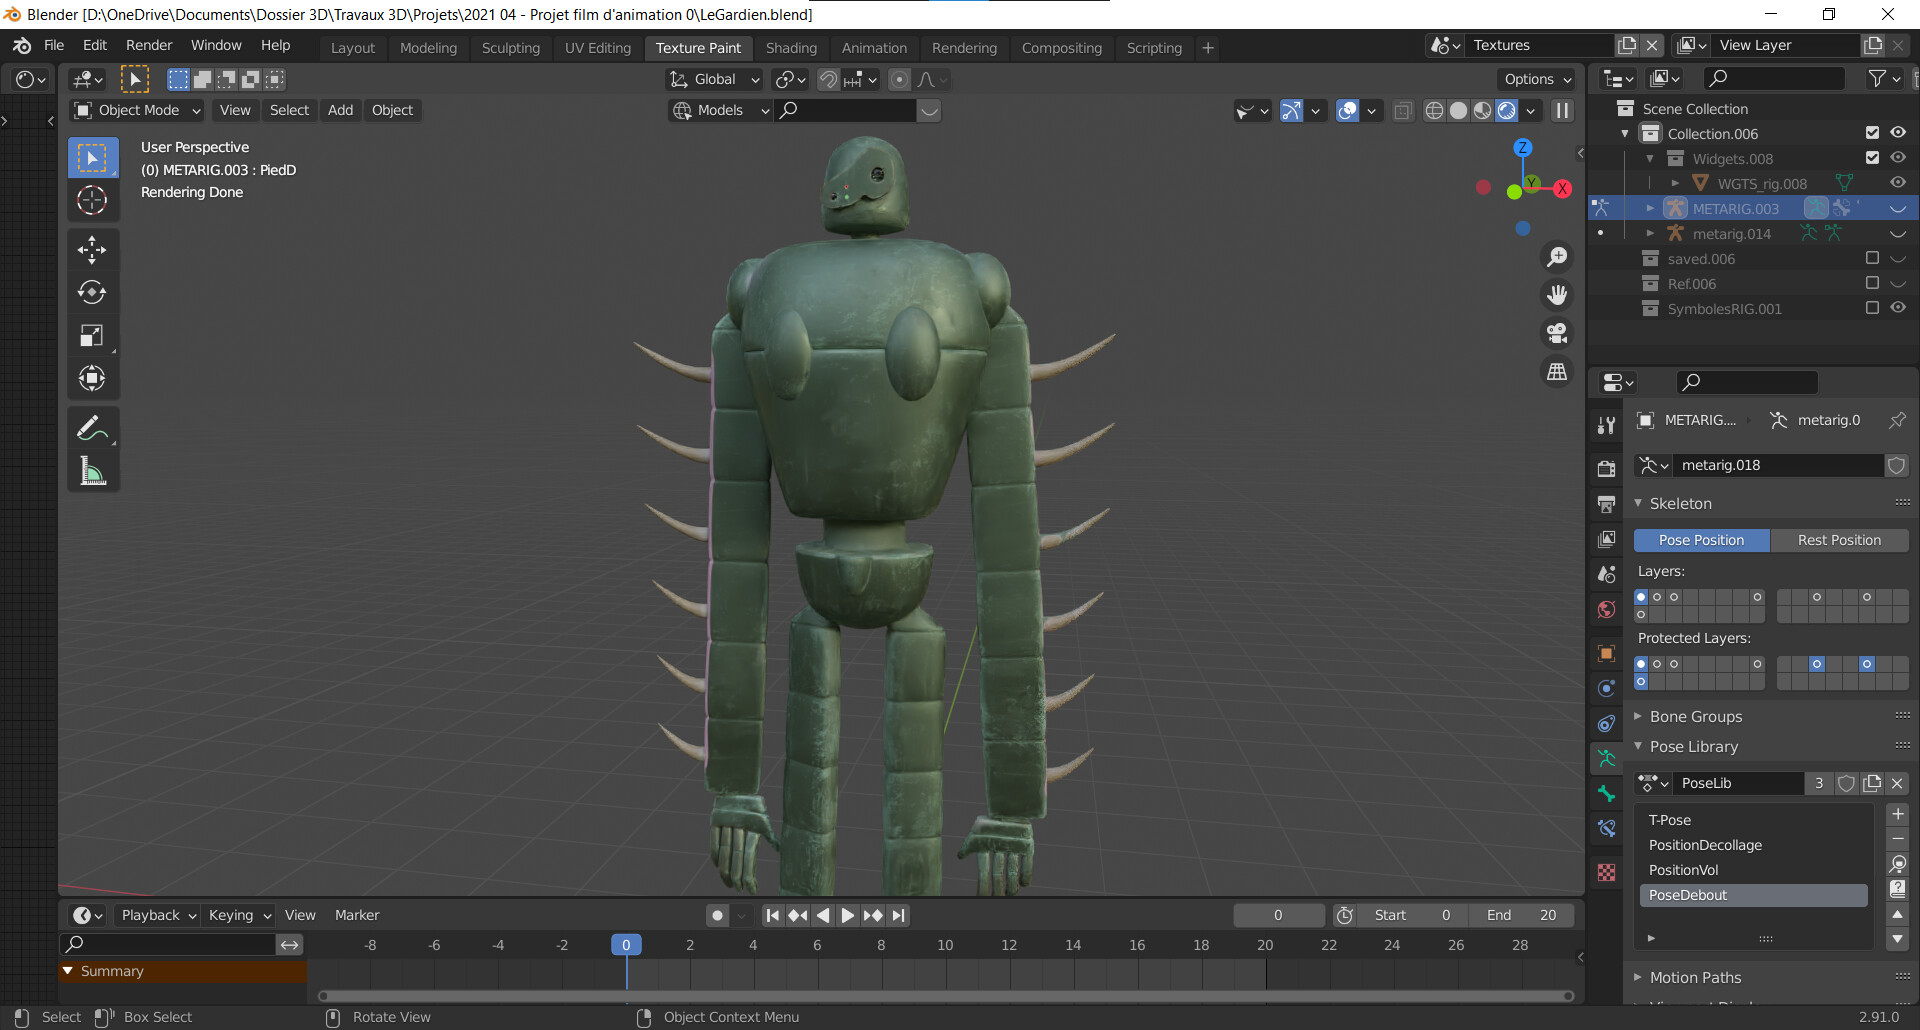1920x1030 pixels.
Task: Click the Outliner search field
Action: pyautogui.click(x=1775, y=78)
